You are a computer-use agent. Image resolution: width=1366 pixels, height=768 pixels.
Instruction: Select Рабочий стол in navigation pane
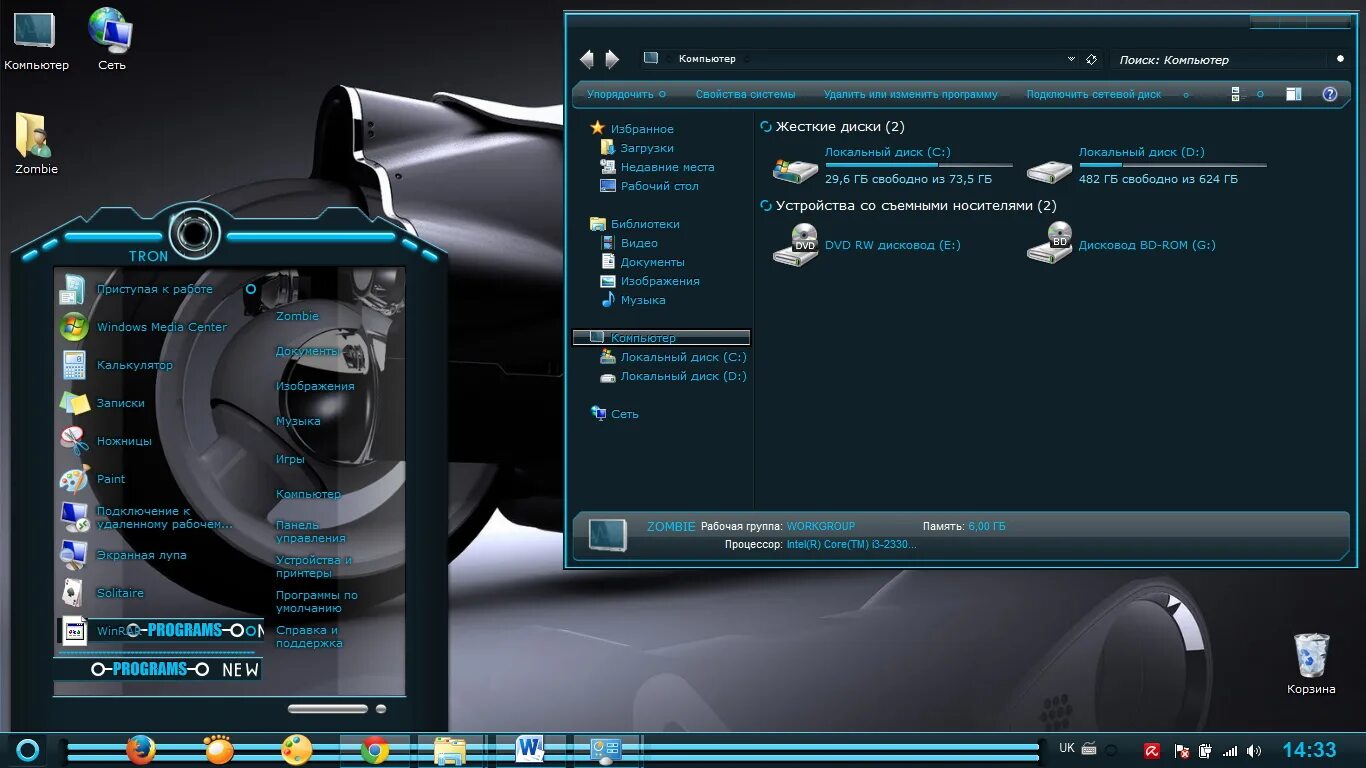click(x=649, y=186)
